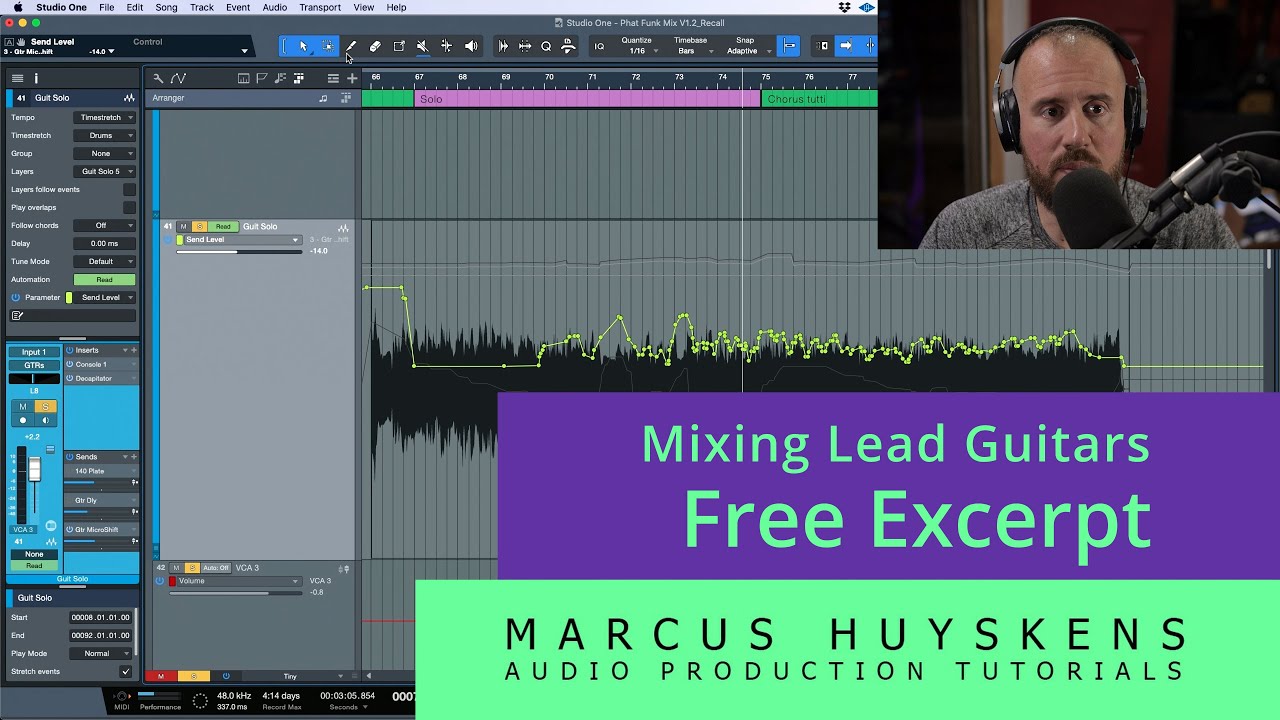Toggle Snap to grid button
This screenshot has width=1280, height=720.
click(x=788, y=46)
